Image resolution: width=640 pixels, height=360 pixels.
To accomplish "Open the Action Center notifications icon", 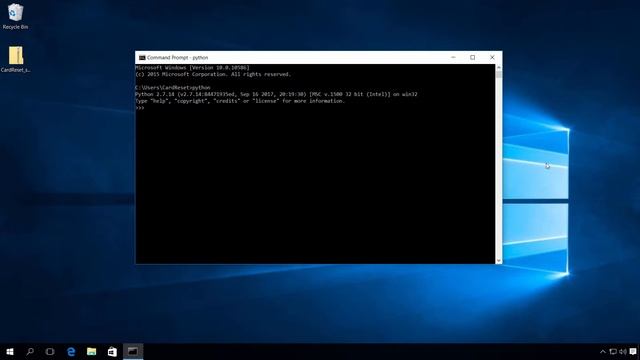I will click(x=633, y=351).
